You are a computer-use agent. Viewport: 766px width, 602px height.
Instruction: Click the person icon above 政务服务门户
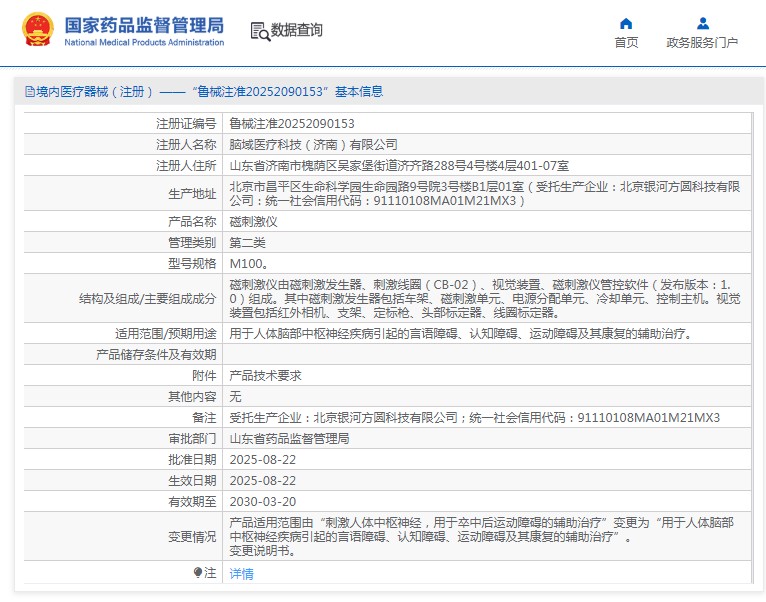702,23
